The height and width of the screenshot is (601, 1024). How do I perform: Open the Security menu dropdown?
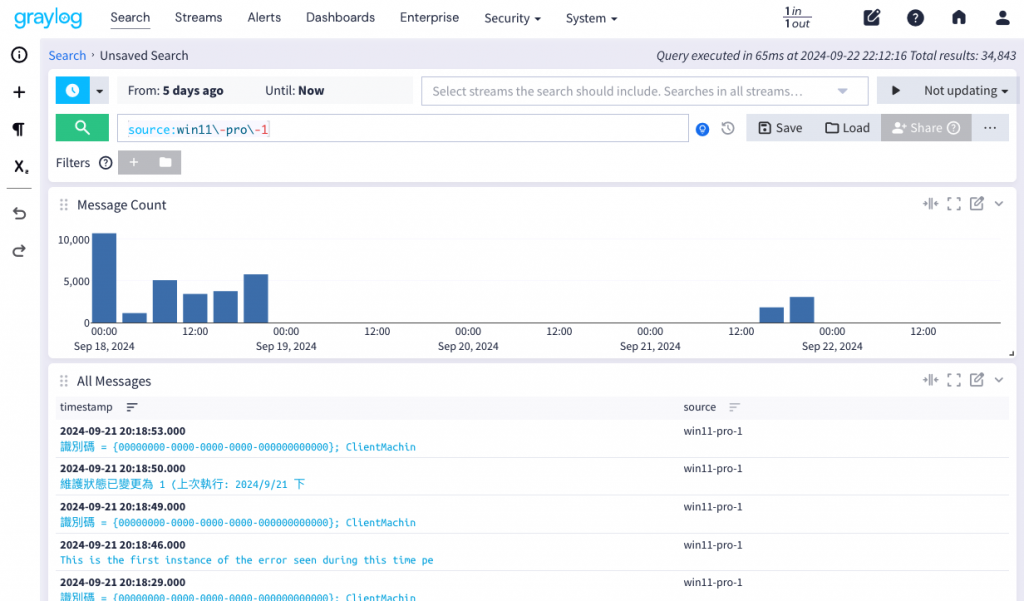[x=512, y=18]
